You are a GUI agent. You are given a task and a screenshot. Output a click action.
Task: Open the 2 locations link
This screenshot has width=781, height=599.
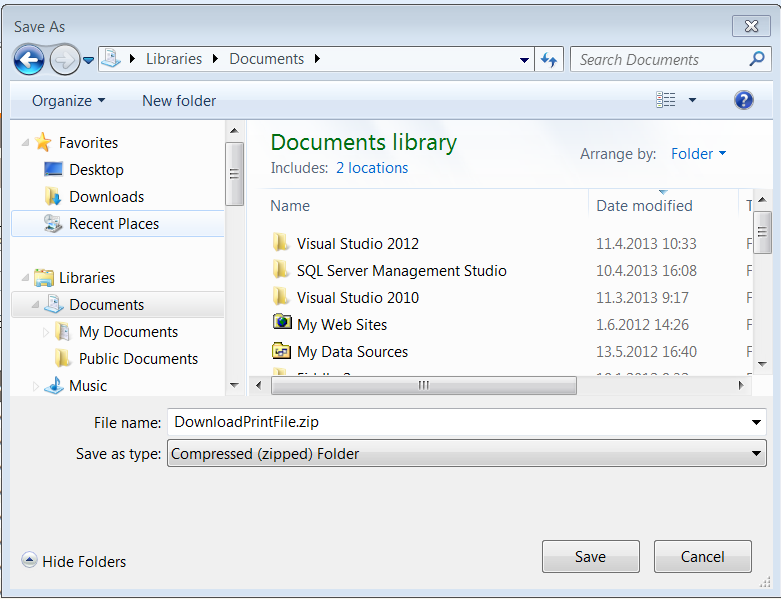[372, 168]
